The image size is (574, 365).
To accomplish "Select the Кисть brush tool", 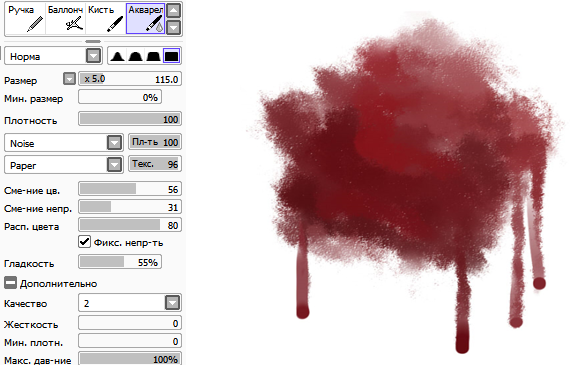I will pyautogui.click(x=106, y=19).
